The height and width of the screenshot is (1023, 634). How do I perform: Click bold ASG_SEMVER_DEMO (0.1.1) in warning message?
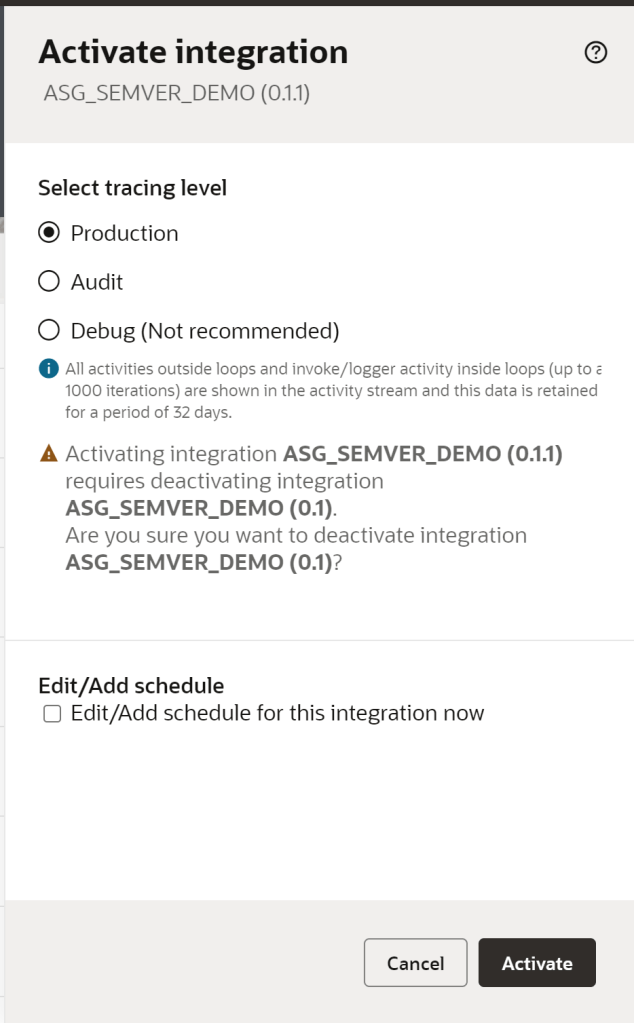423,454
